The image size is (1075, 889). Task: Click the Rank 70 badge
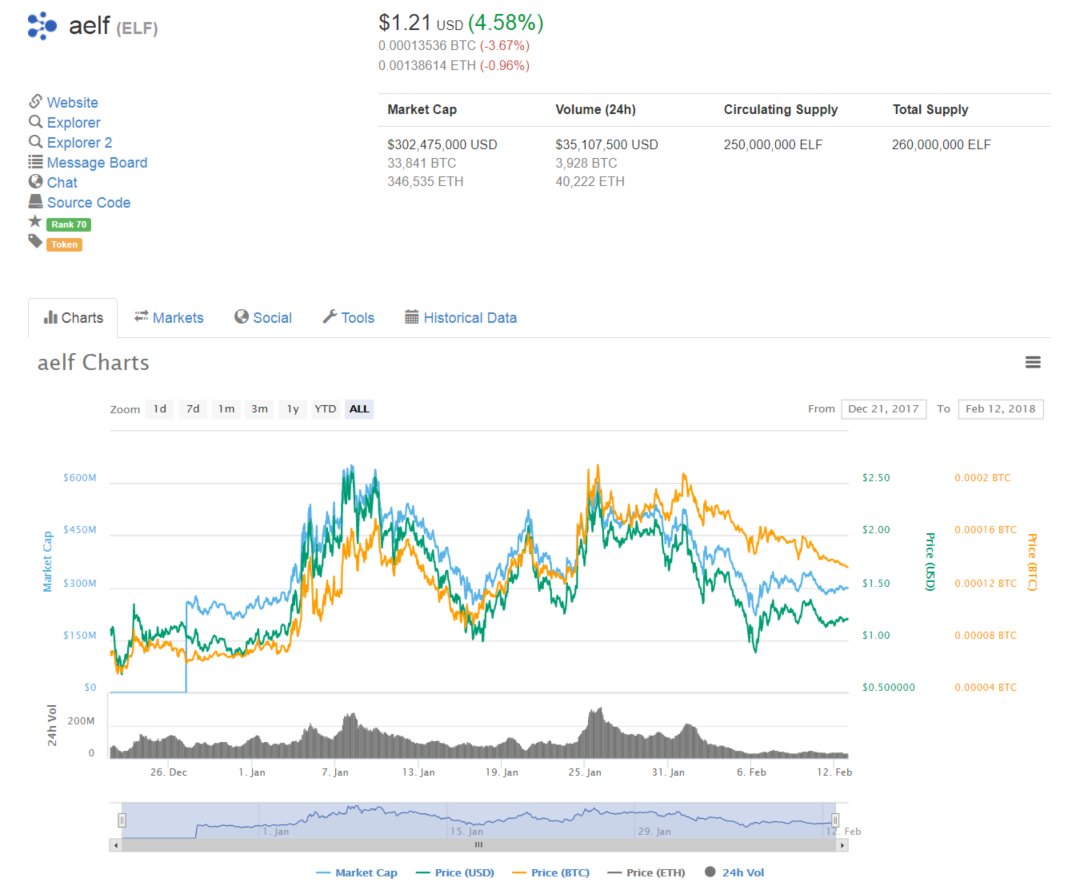click(69, 224)
